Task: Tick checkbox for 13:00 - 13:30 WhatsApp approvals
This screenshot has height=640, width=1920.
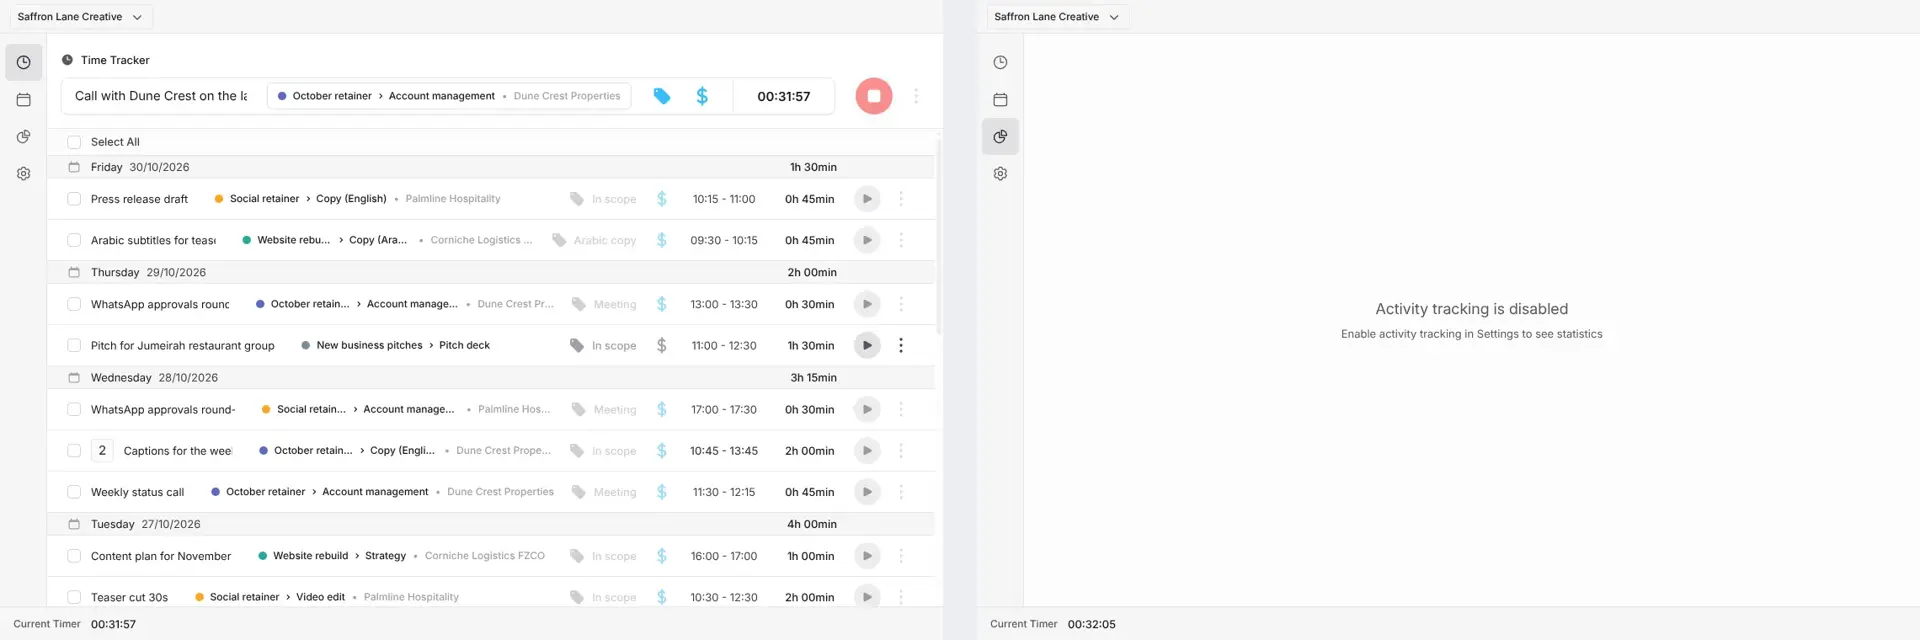Action: pyautogui.click(x=74, y=304)
